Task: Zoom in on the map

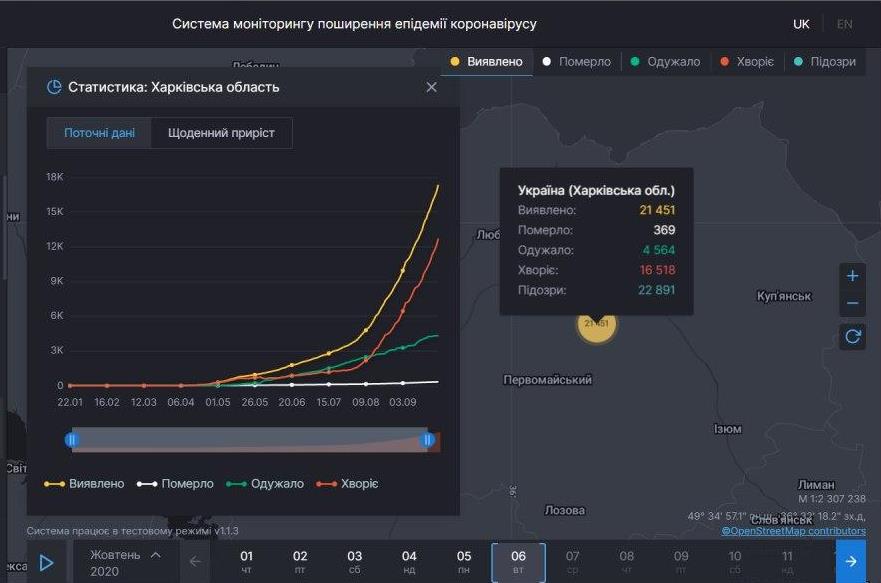Action: [x=852, y=275]
